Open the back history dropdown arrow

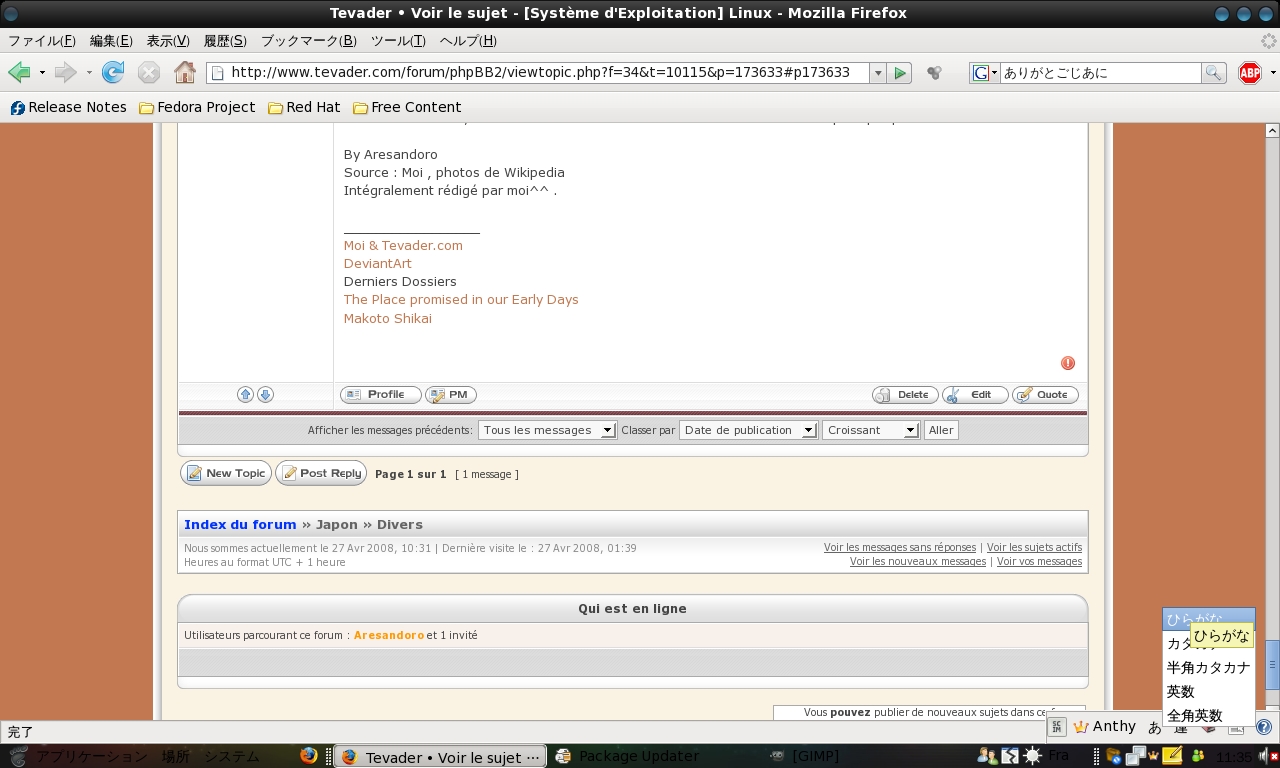point(42,73)
